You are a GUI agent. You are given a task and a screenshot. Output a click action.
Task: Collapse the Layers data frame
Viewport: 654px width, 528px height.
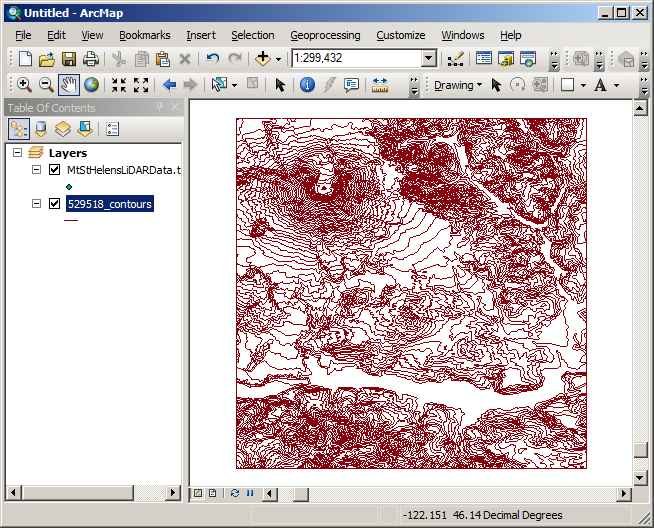[18, 153]
